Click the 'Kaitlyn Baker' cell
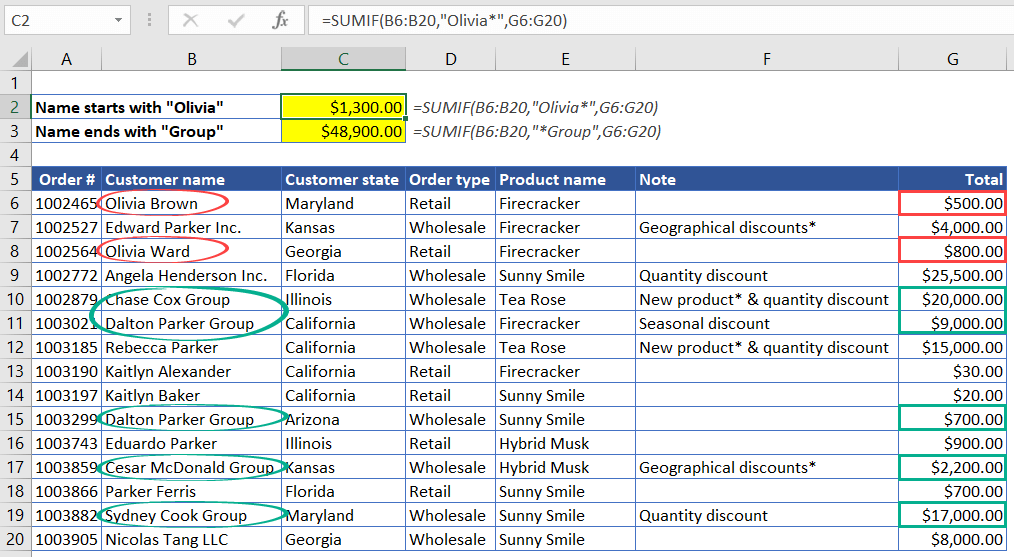Screen dimensions: 1014x557 point(191,395)
